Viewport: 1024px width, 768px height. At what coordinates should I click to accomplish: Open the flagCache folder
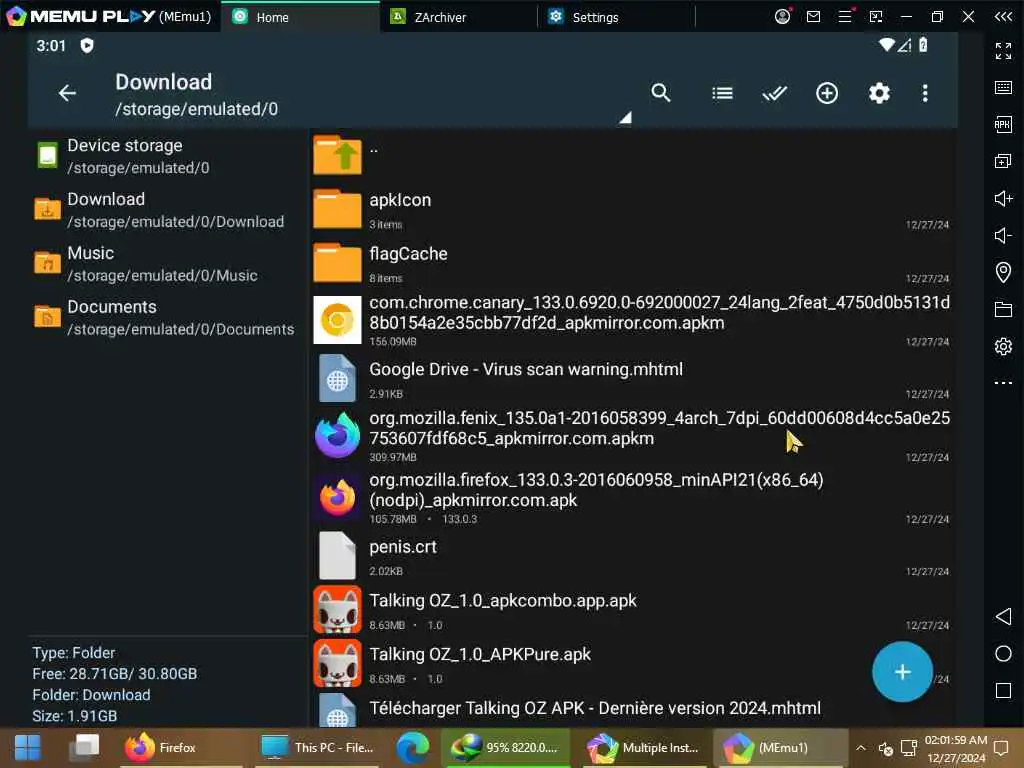[632, 263]
